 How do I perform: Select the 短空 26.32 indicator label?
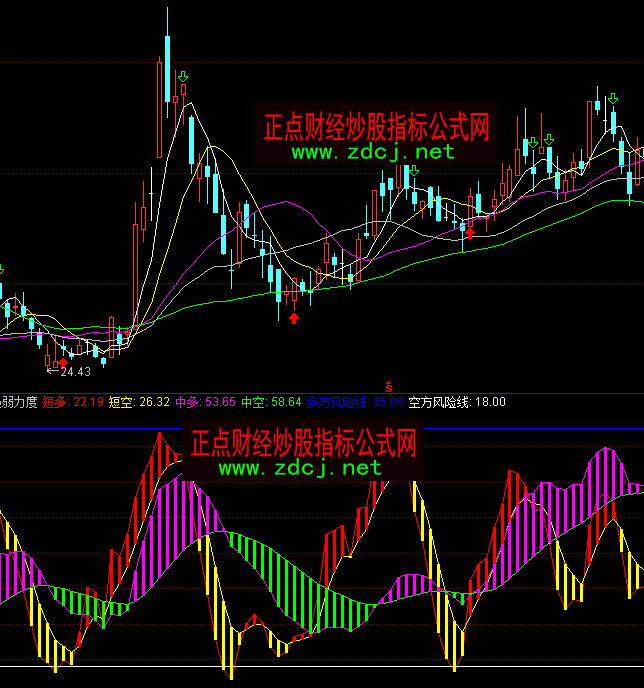click(x=139, y=402)
